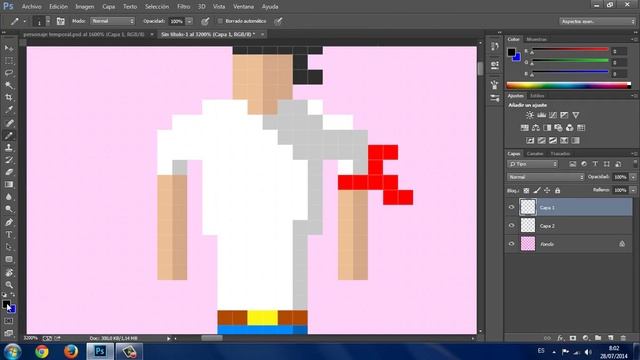Screen dimensions: 640x360
Task: Add a Hue/Saturation adjustment
Action: [524, 128]
